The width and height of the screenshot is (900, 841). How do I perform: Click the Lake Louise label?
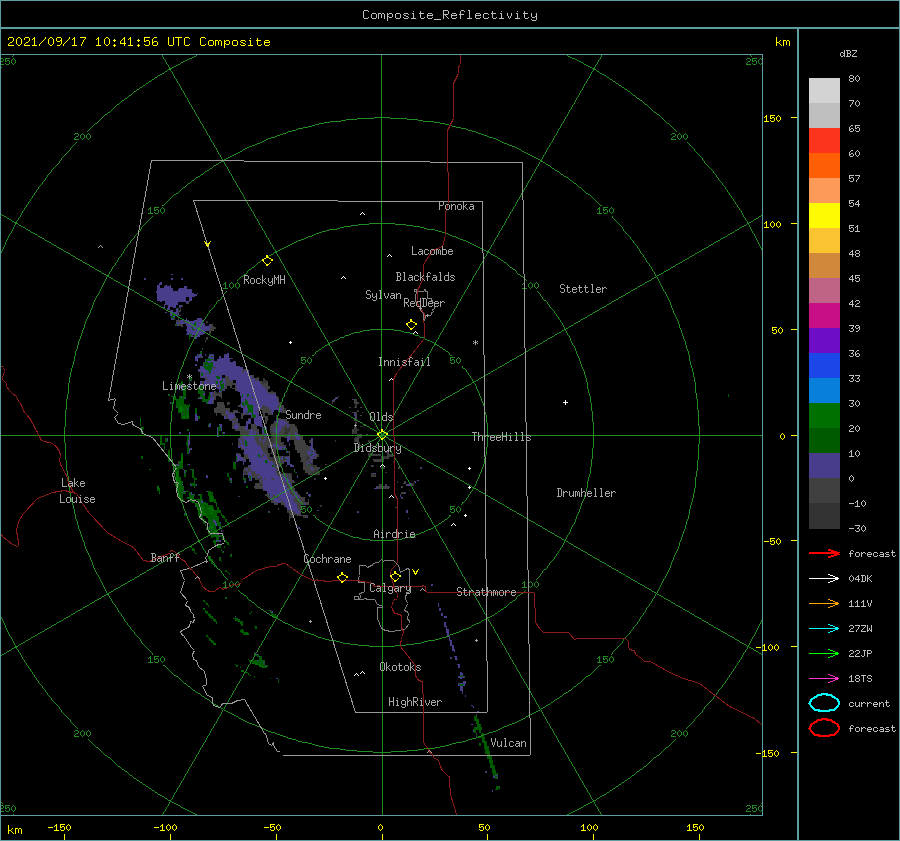tap(77, 491)
